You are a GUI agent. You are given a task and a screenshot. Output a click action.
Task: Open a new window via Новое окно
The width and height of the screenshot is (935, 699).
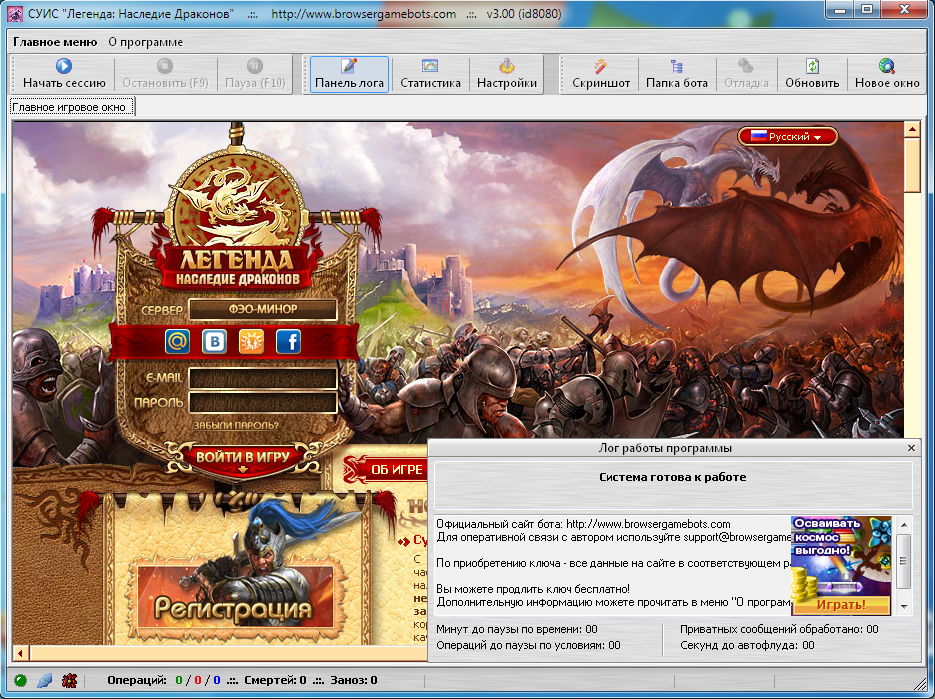[887, 74]
